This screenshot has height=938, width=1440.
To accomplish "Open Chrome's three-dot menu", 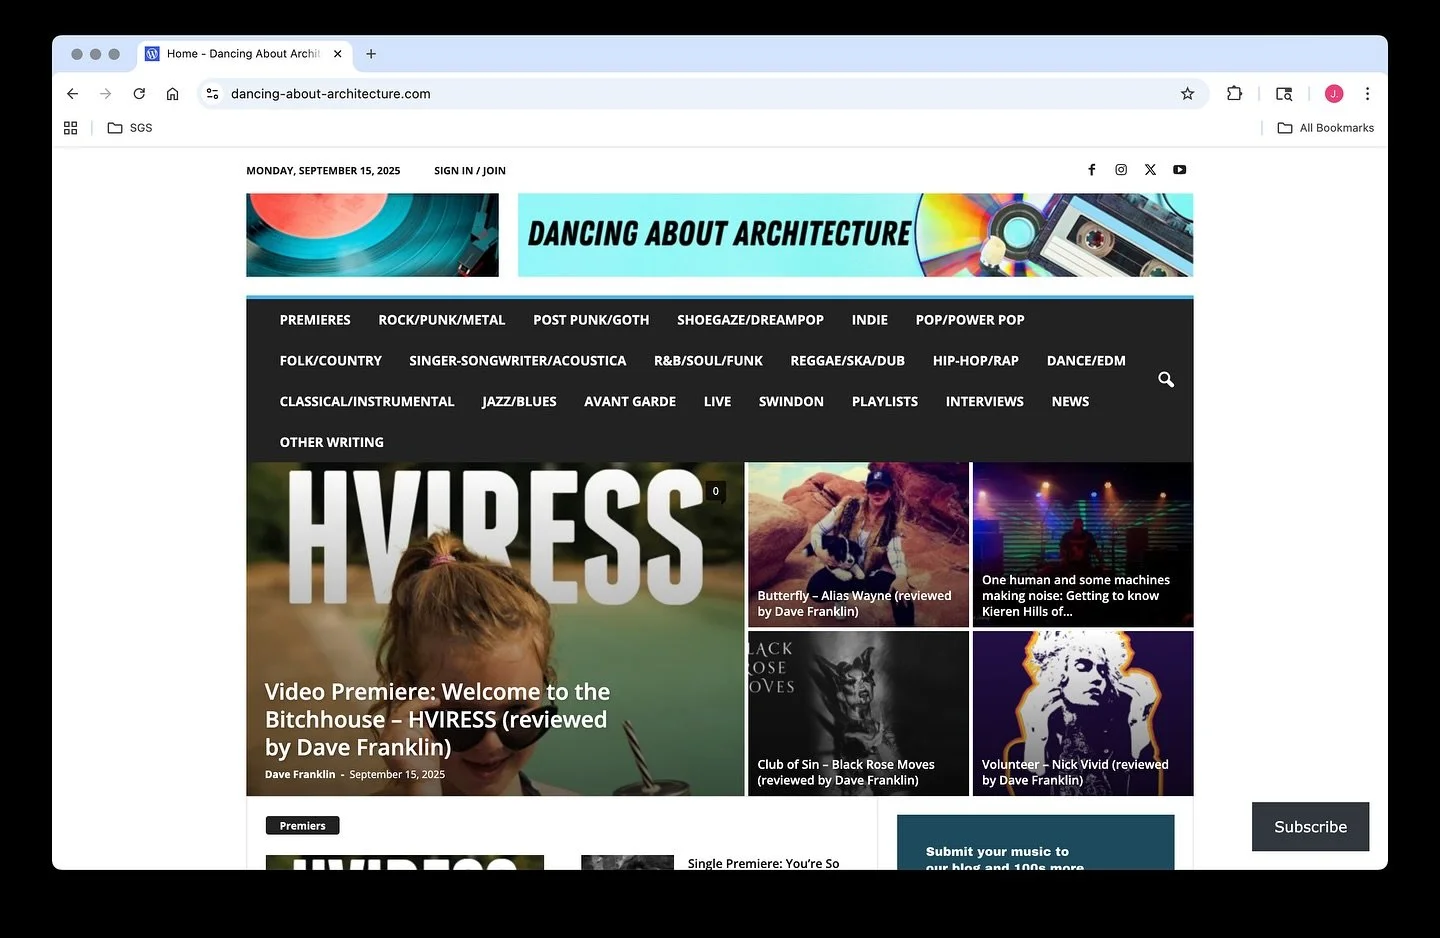I will point(1367,93).
